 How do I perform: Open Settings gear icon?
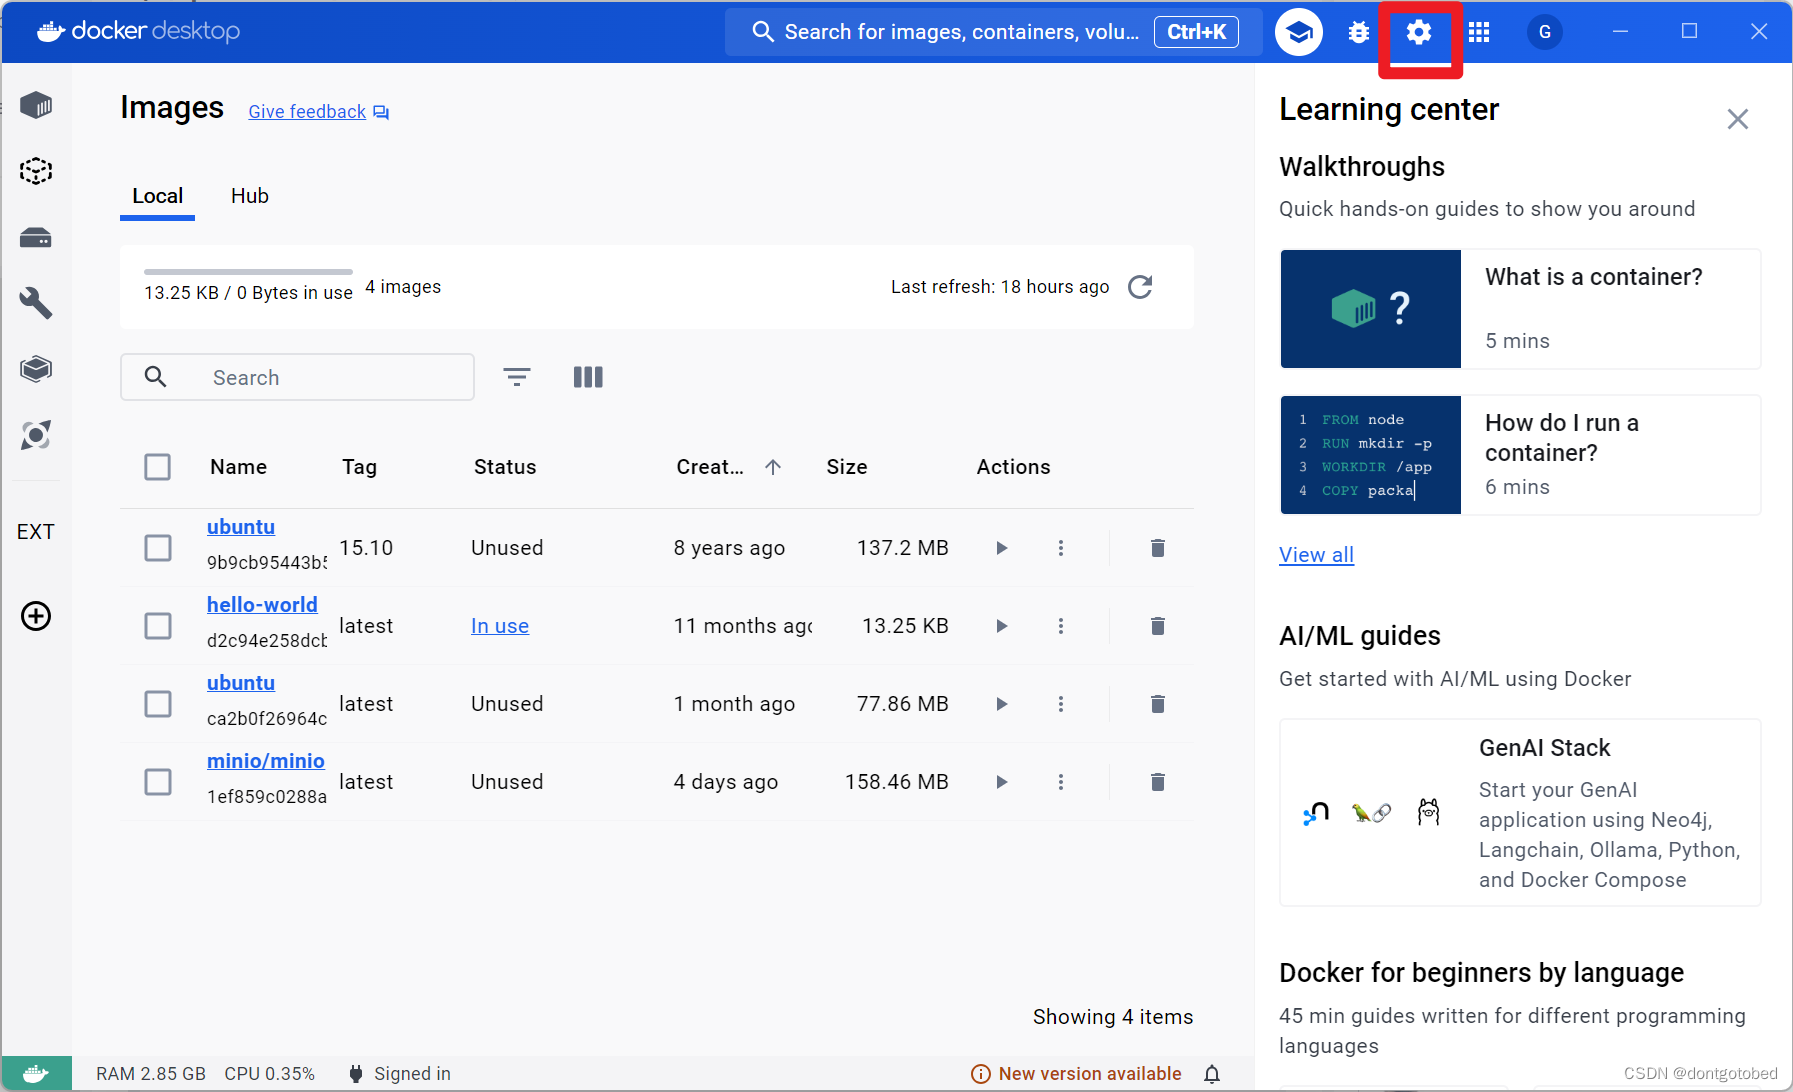click(x=1419, y=32)
